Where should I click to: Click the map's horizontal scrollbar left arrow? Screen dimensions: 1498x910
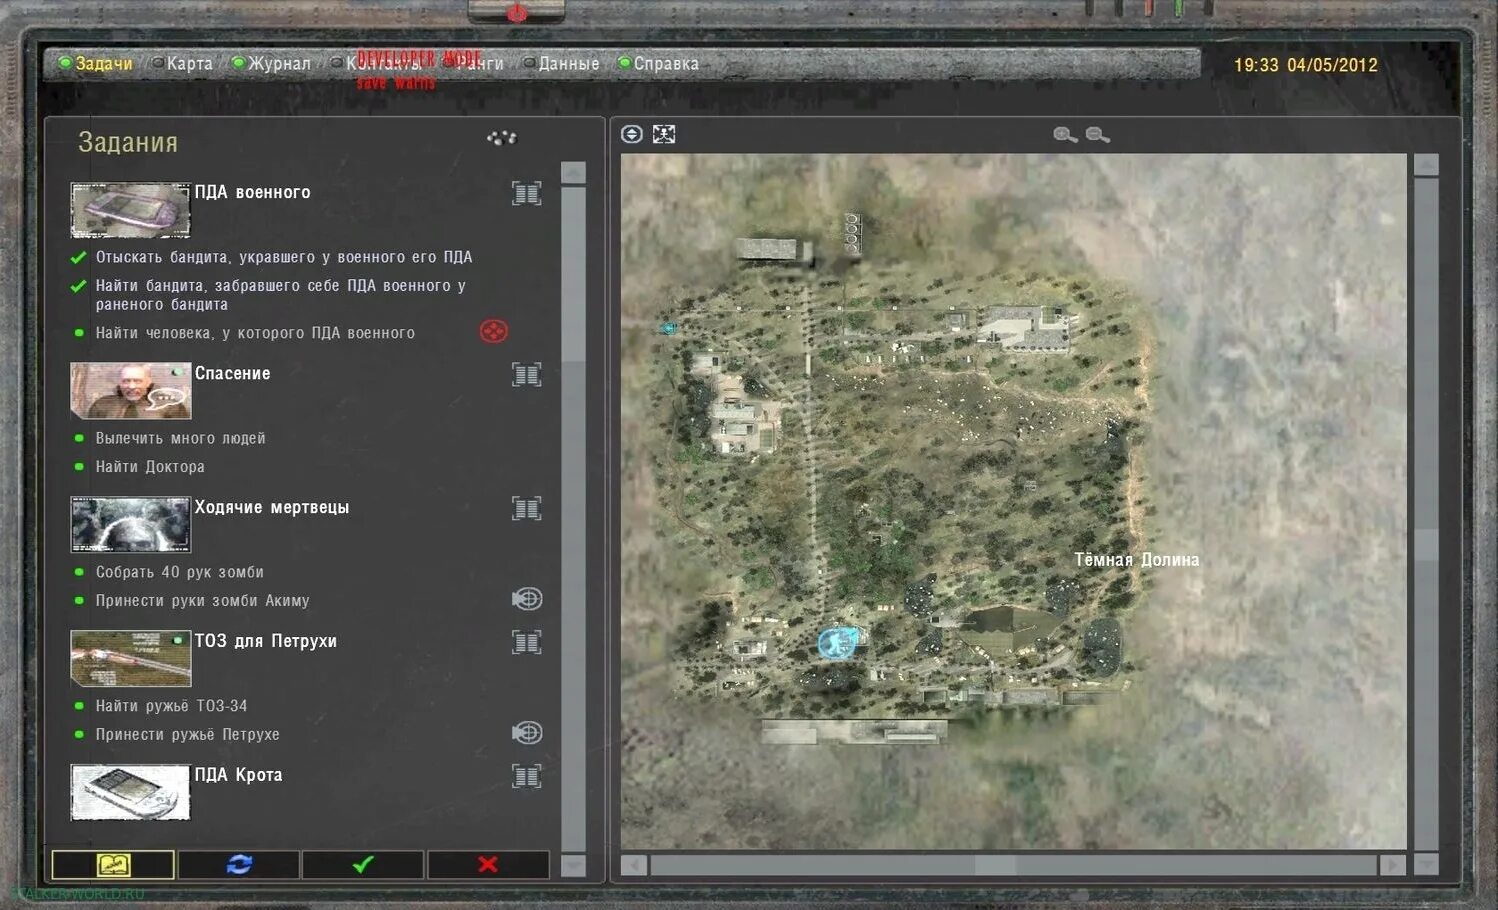633,865
